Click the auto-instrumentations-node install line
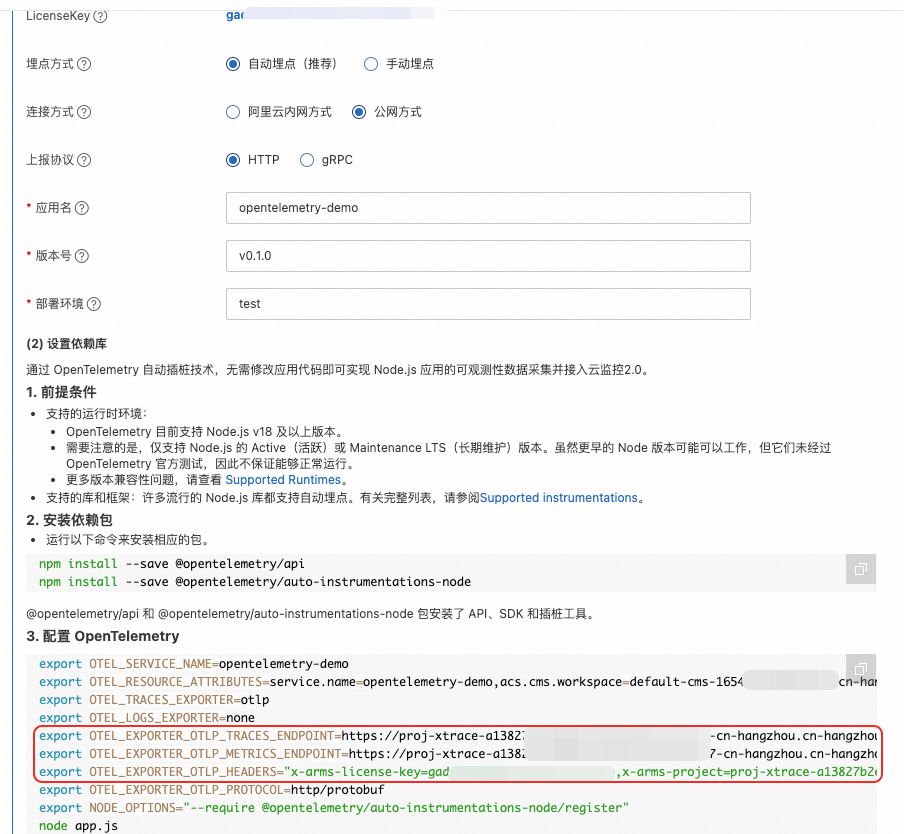The image size is (904, 834). tap(255, 582)
